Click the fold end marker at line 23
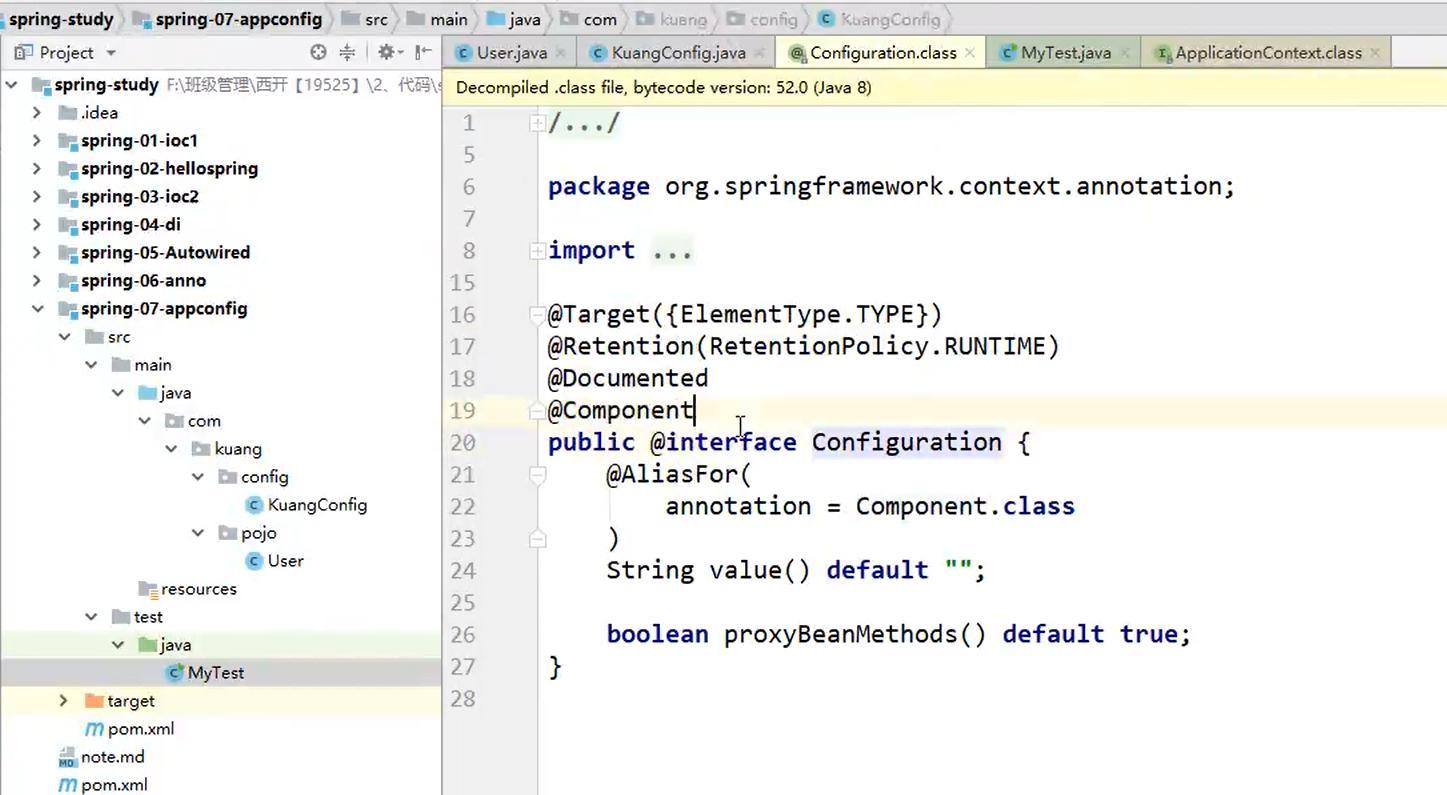The image size is (1447, 795). pos(537,539)
